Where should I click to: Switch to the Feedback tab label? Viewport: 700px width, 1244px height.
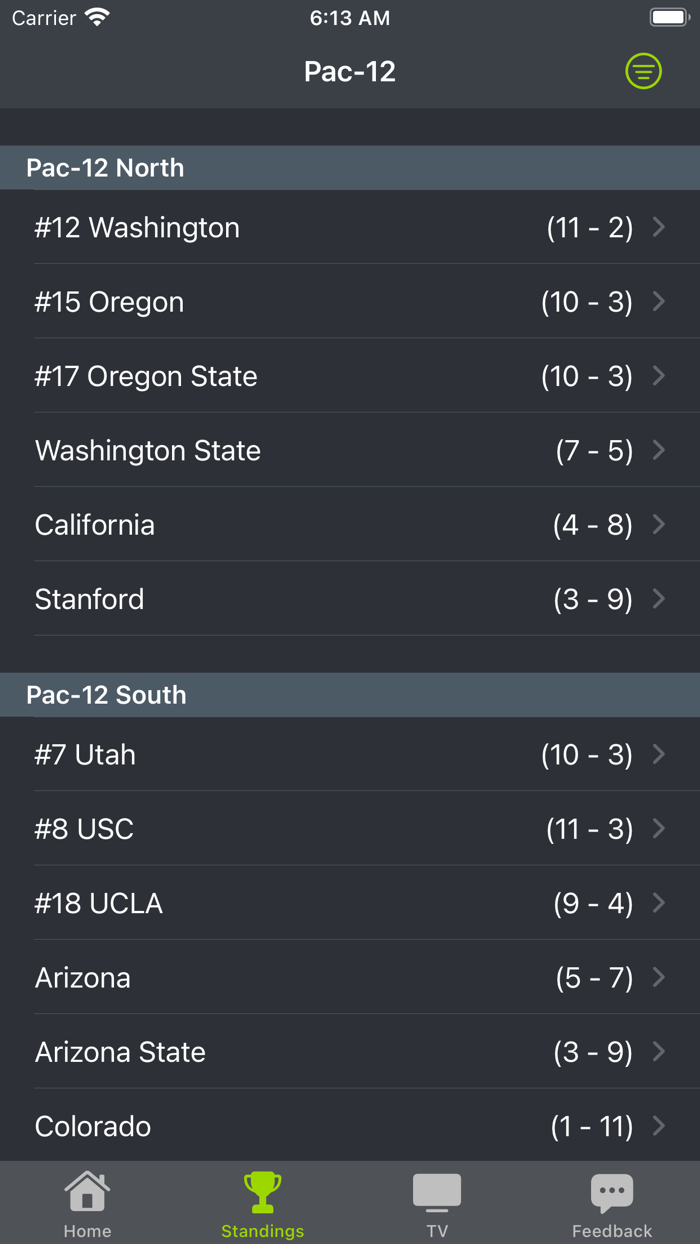(612, 1231)
